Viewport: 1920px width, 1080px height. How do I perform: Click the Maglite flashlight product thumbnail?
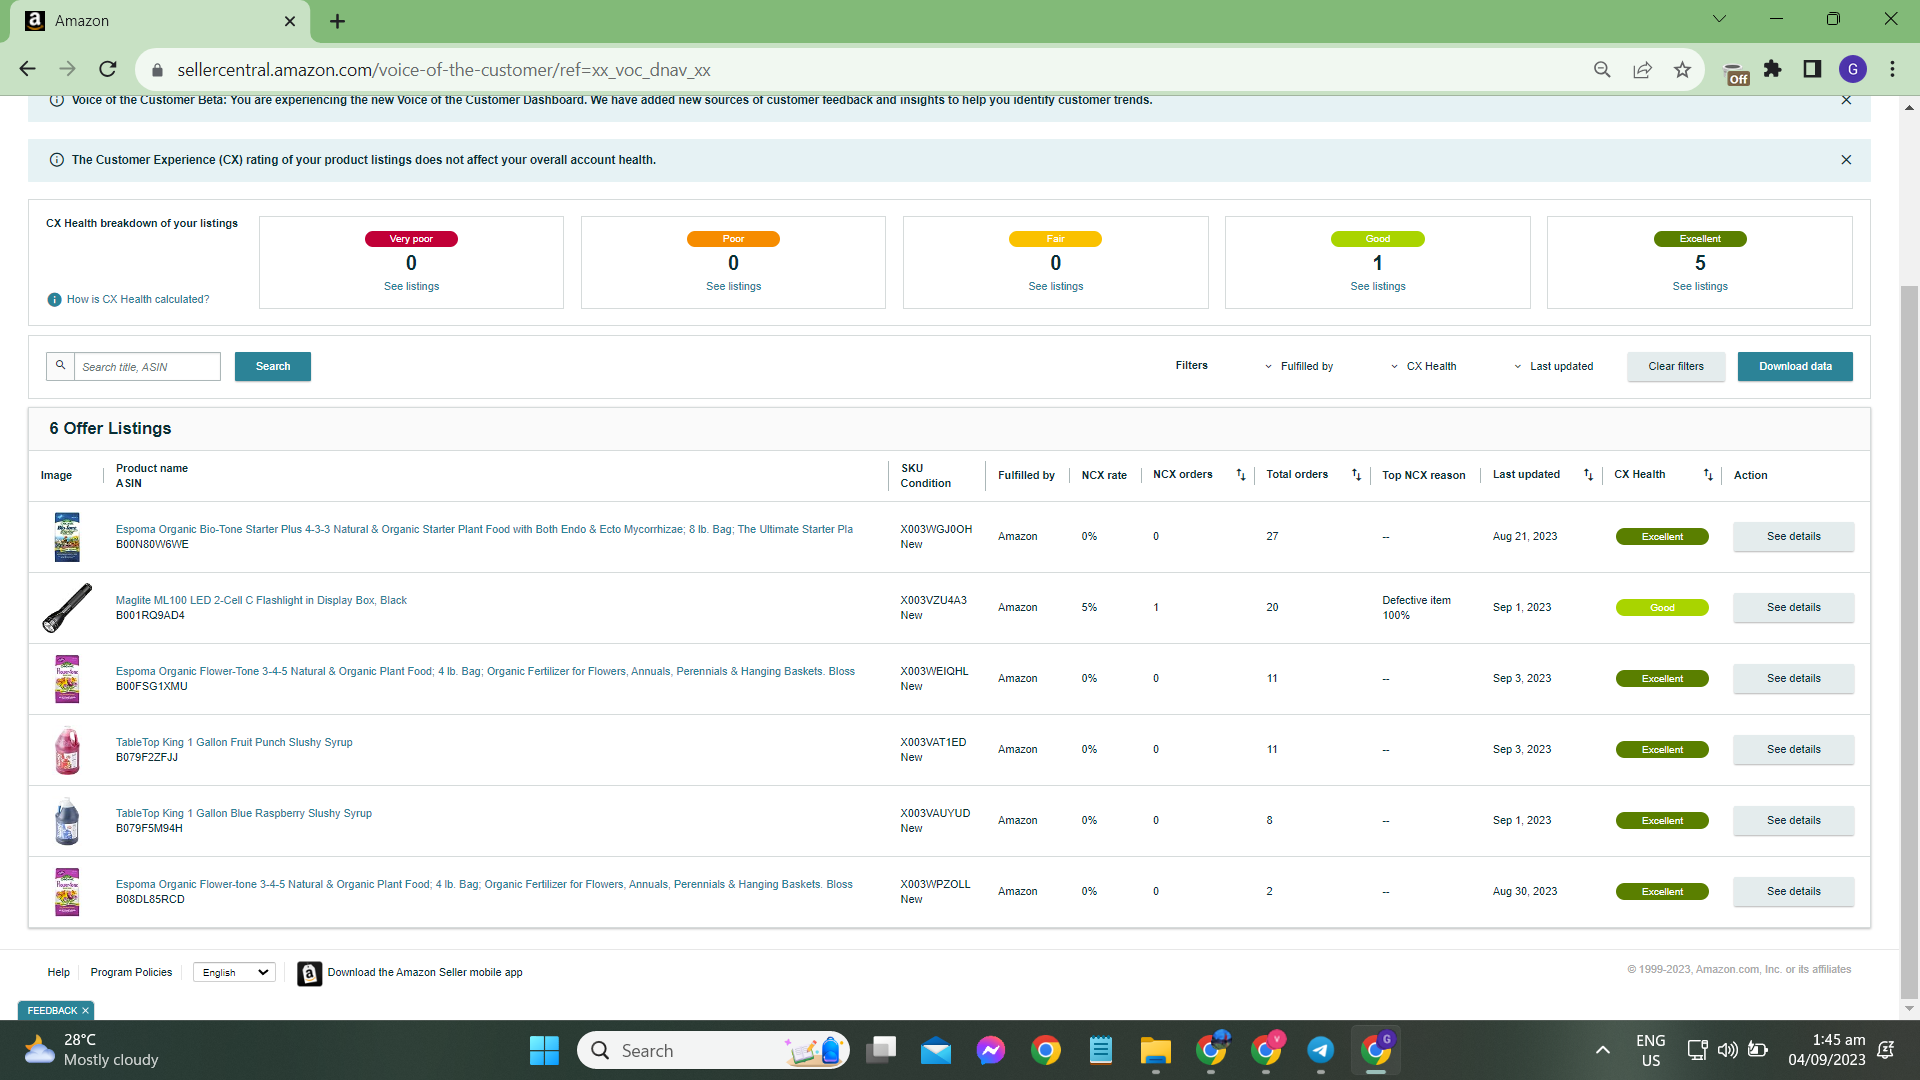67,608
